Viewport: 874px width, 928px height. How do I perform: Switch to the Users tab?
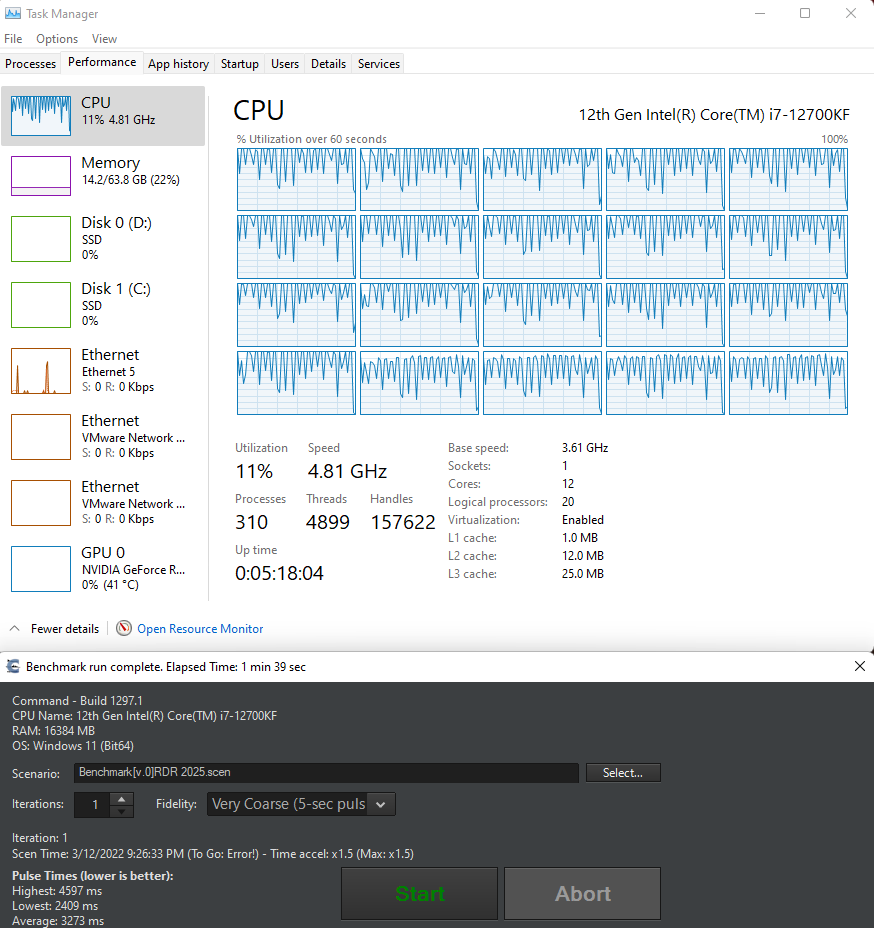tap(285, 64)
